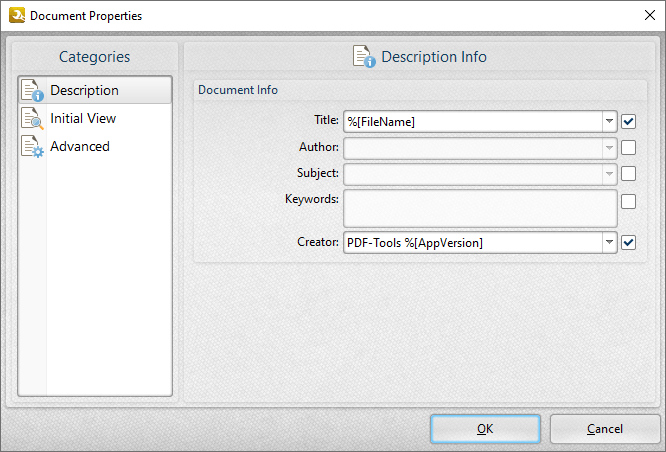666x452 pixels.
Task: Click the Keywords text area
Action: [x=480, y=208]
